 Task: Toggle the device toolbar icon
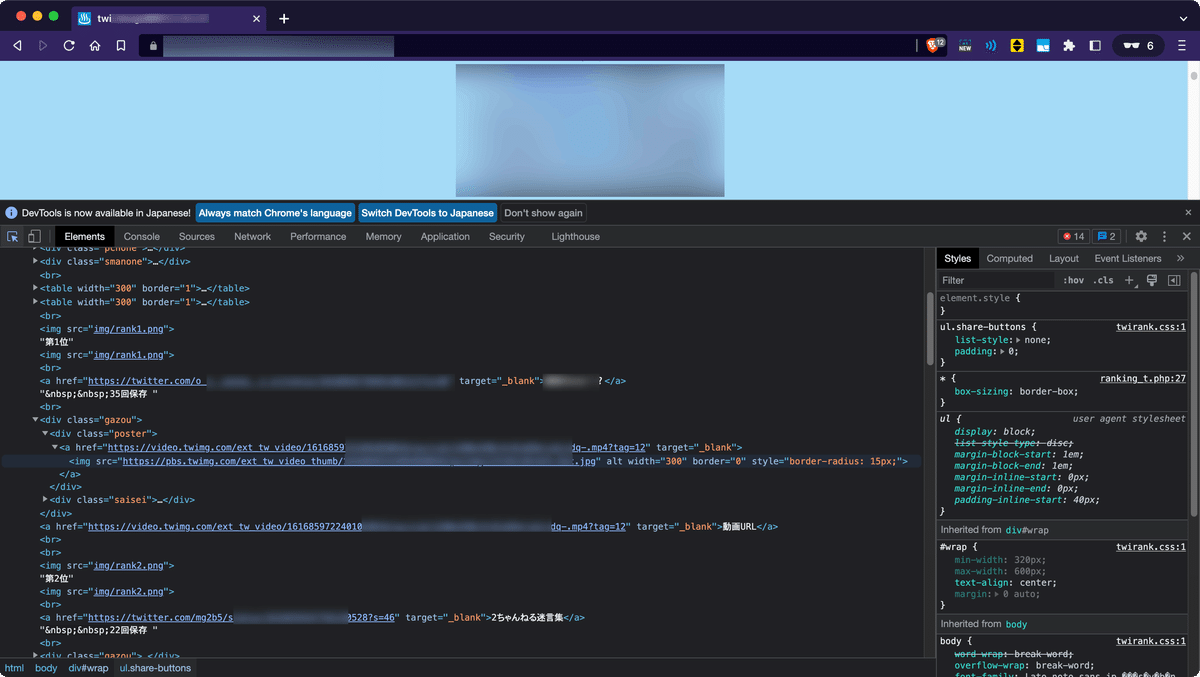tap(34, 237)
